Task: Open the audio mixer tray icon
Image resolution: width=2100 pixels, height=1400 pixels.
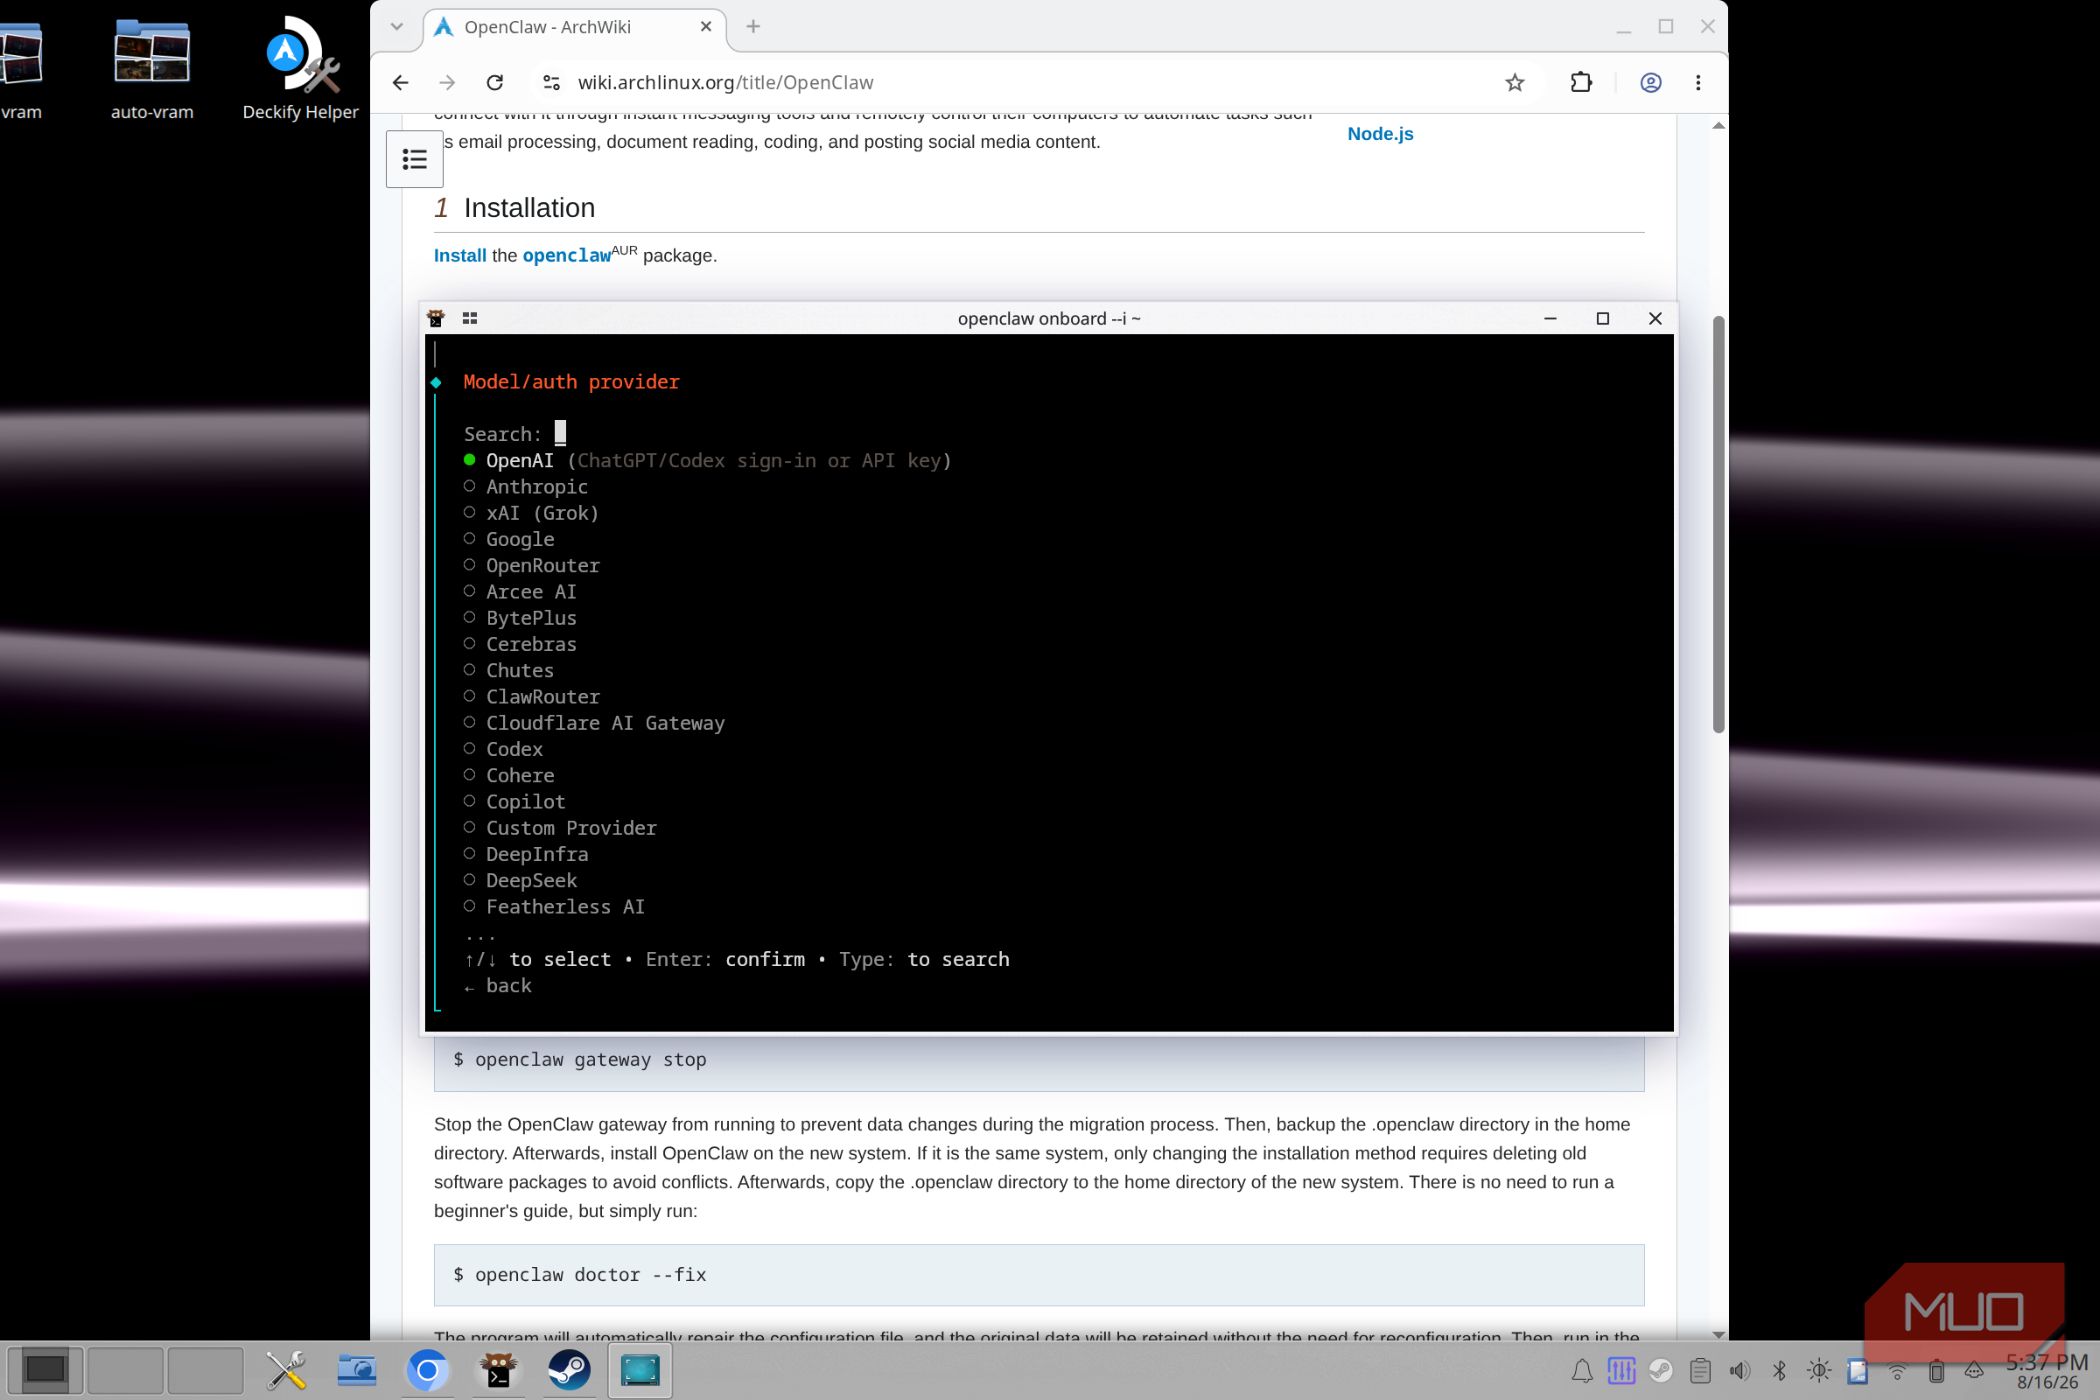Action: [x=1621, y=1371]
